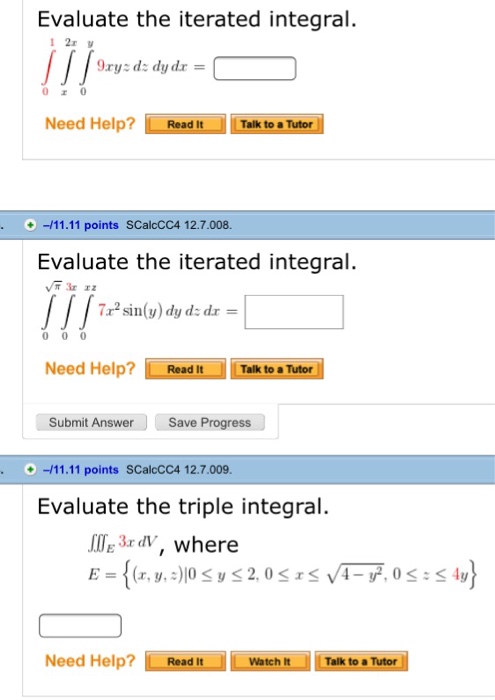Screen dimensions: 495x700
Task: Open Read It for the 9xyz integral question
Action: (x=185, y=124)
